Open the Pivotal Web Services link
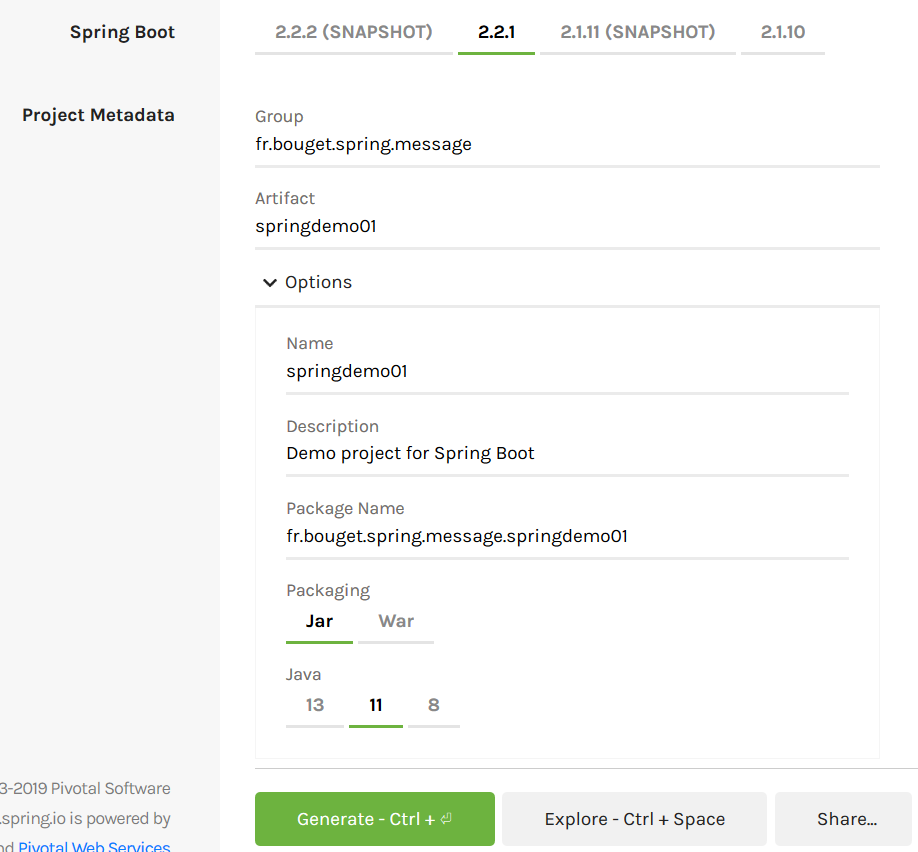The image size is (918, 852). pyautogui.click(x=94, y=846)
